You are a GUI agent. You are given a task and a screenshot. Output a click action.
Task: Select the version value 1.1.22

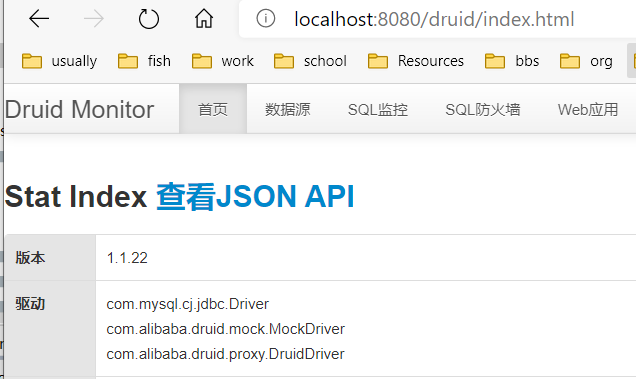pos(127,258)
